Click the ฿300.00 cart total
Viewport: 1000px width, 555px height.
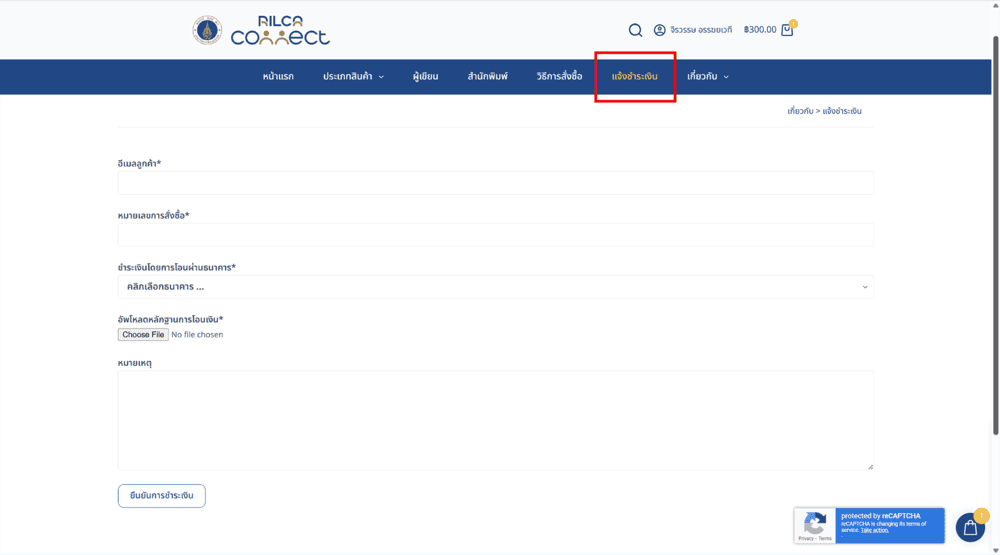(760, 30)
